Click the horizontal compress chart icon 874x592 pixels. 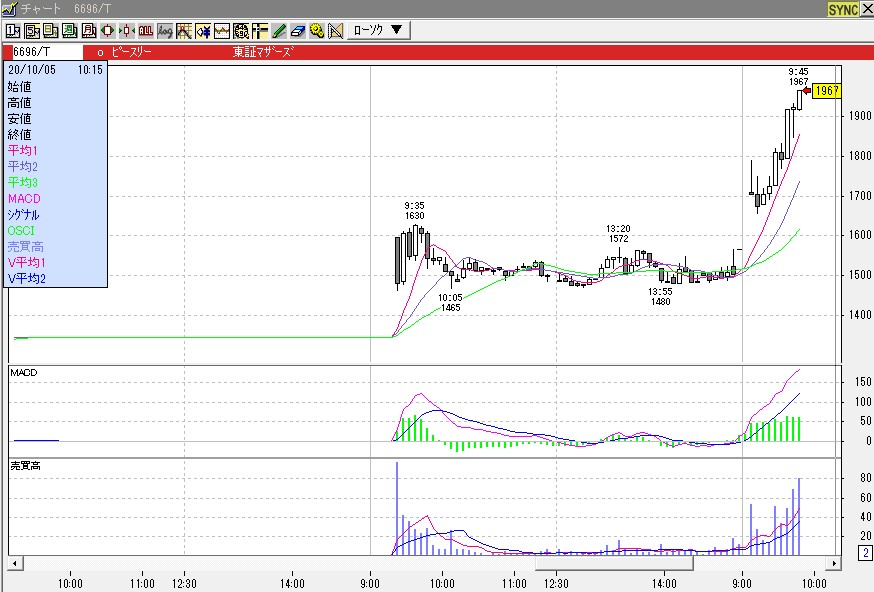[127, 30]
